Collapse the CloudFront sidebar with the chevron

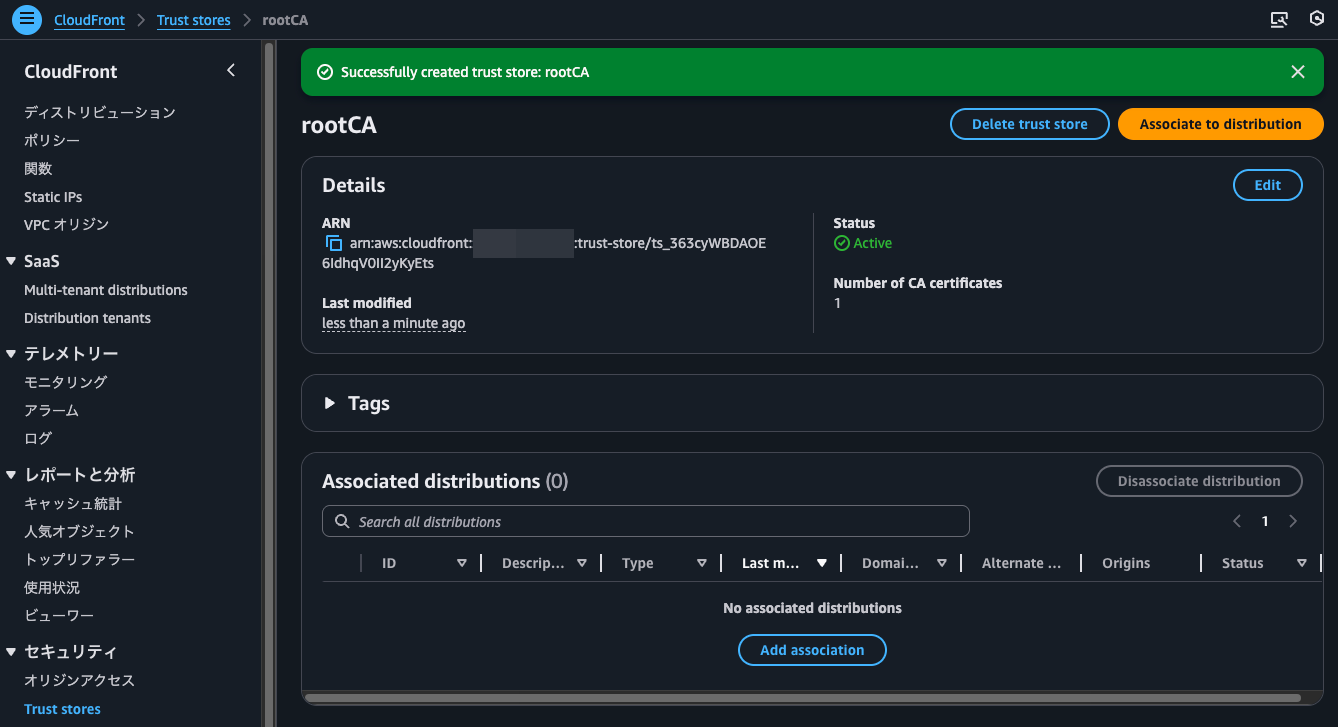pos(231,70)
